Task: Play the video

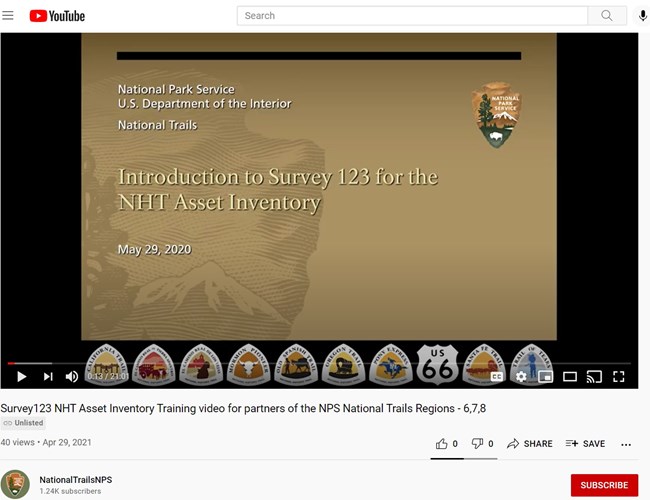Action: (x=21, y=377)
